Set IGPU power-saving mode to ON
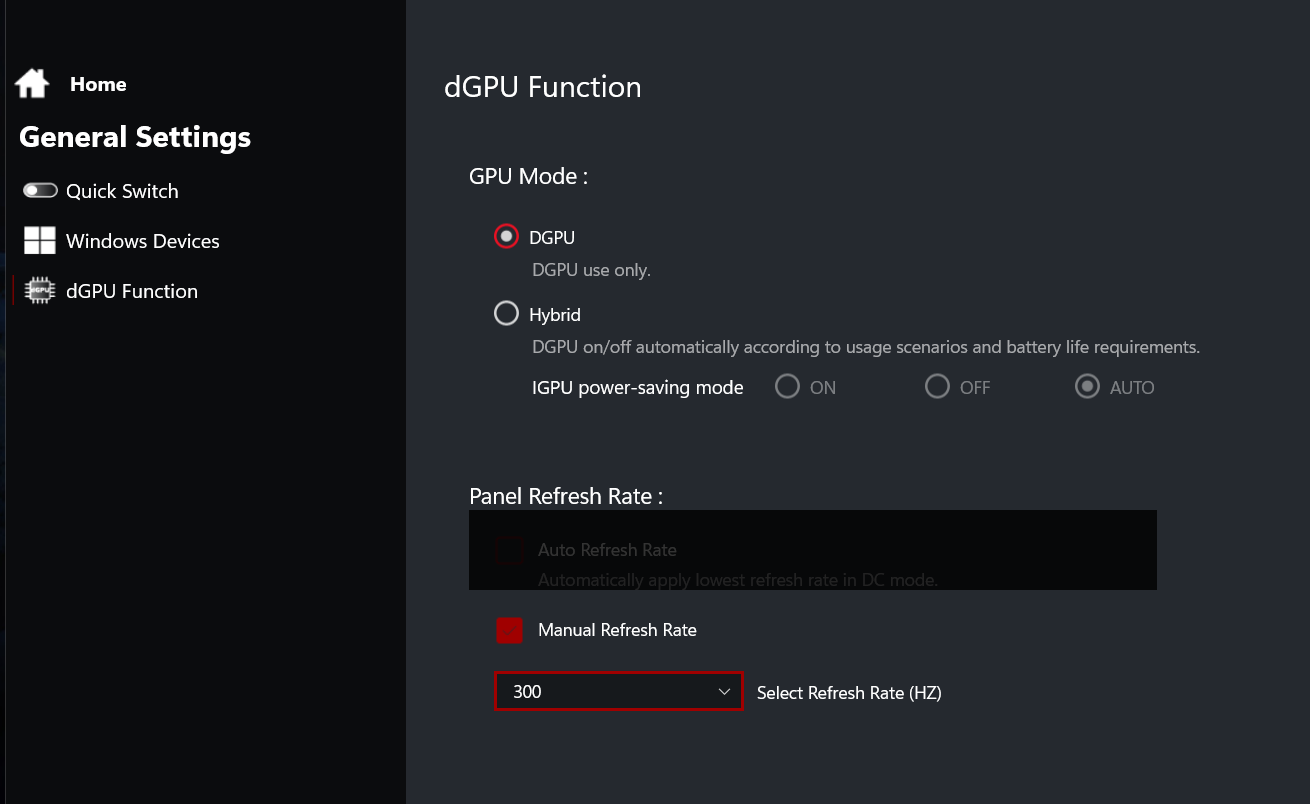The width and height of the screenshot is (1310, 804). 787,387
